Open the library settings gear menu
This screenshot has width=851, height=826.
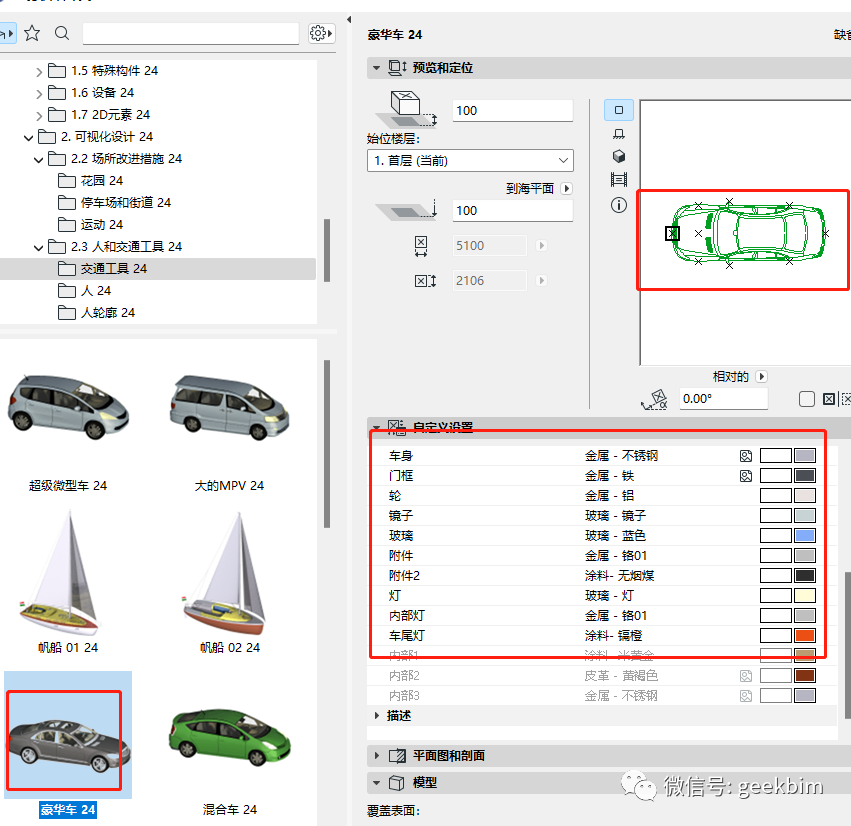[x=321, y=34]
